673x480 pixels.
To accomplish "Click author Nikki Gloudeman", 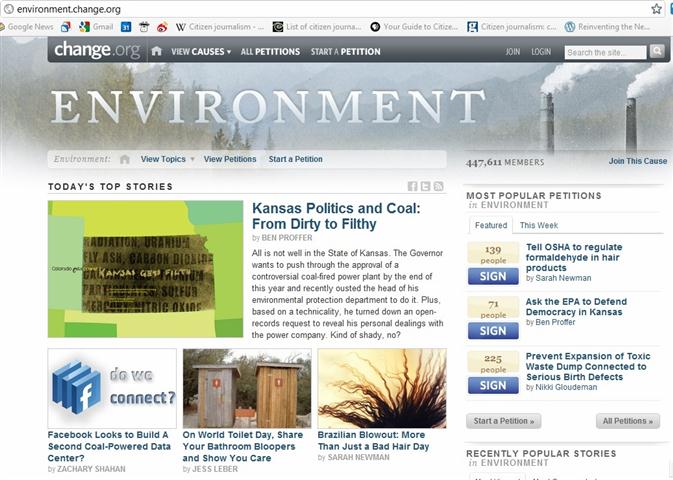I will 566,387.
